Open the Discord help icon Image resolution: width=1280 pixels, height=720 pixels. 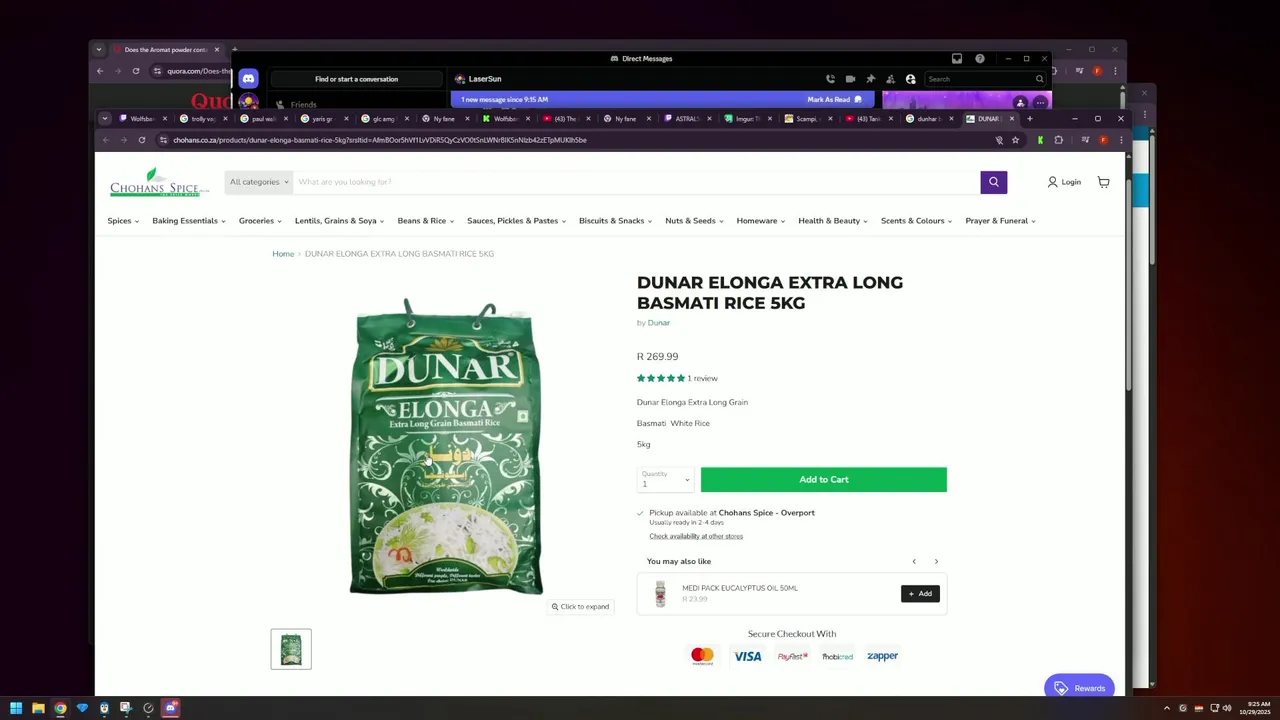pyautogui.click(x=980, y=58)
